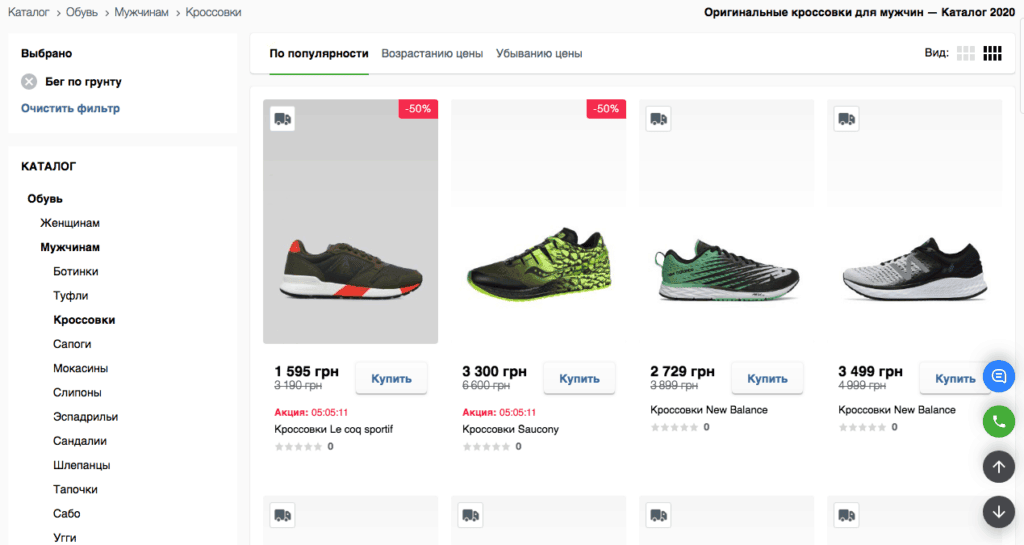Click star rating under Saucony sneakers

point(487,446)
